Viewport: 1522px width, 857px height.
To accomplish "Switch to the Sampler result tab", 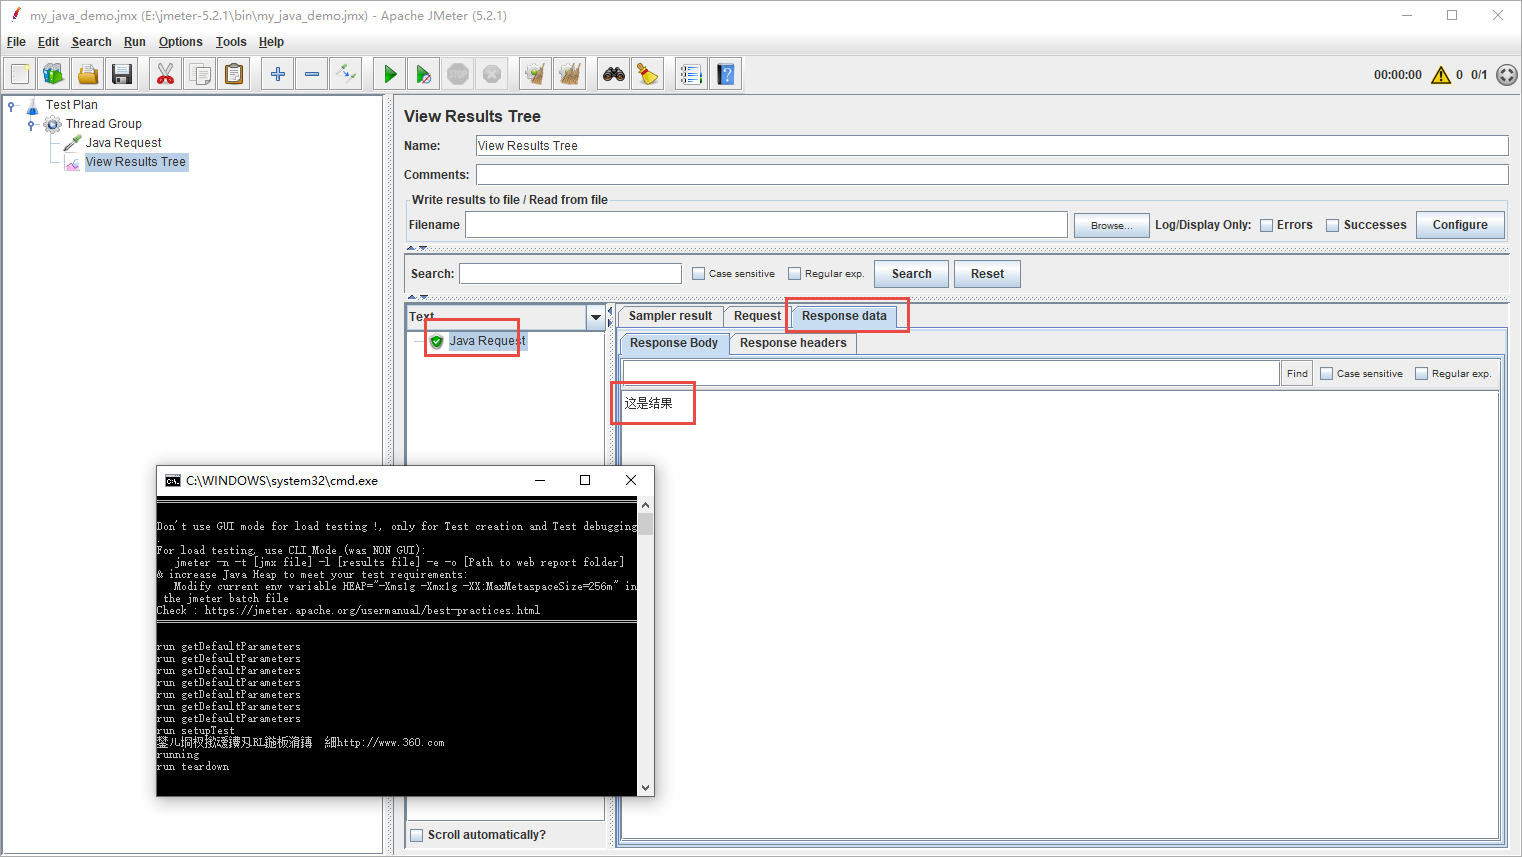I will (x=670, y=316).
